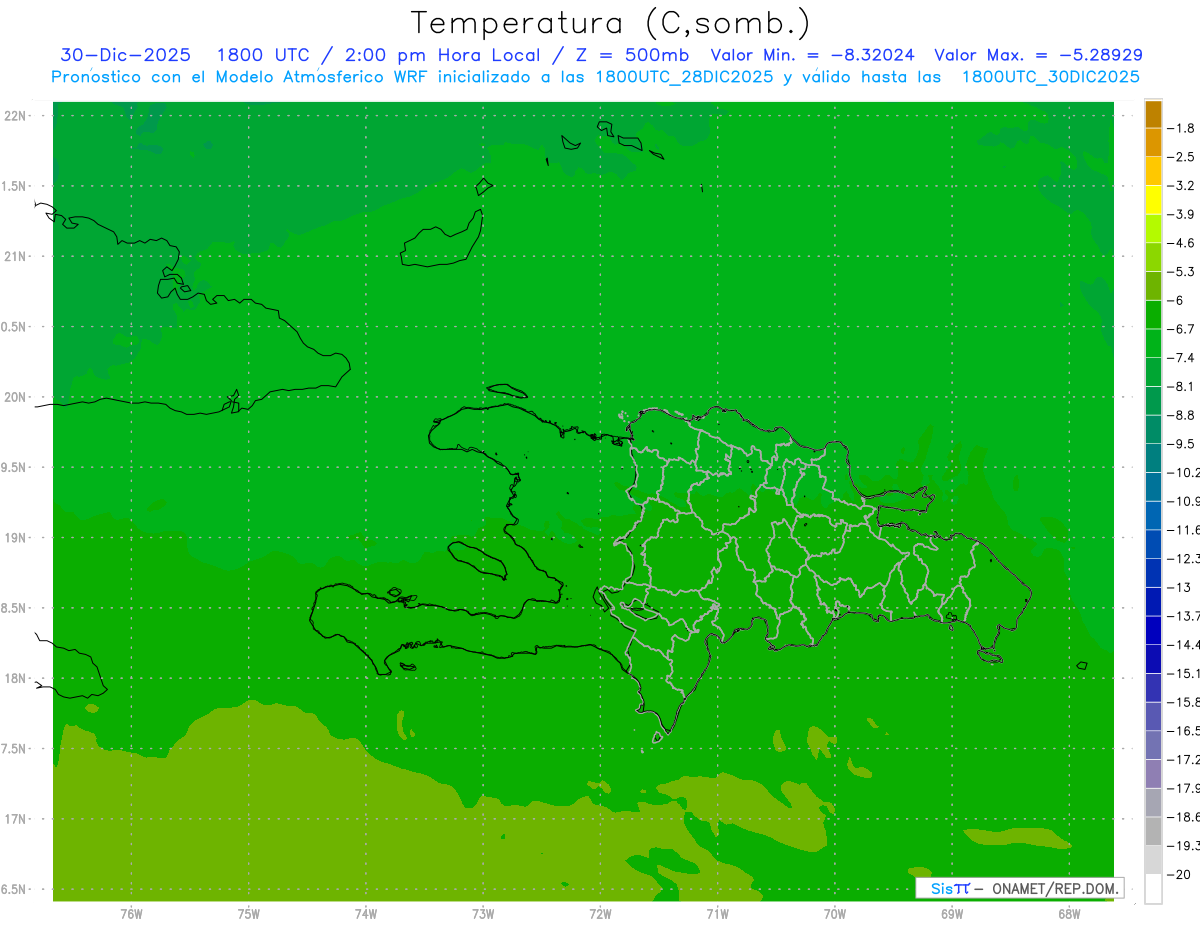Viewport: 1200px width, 927px height.
Task: Click the -20 colorbar label
Action: [1179, 874]
